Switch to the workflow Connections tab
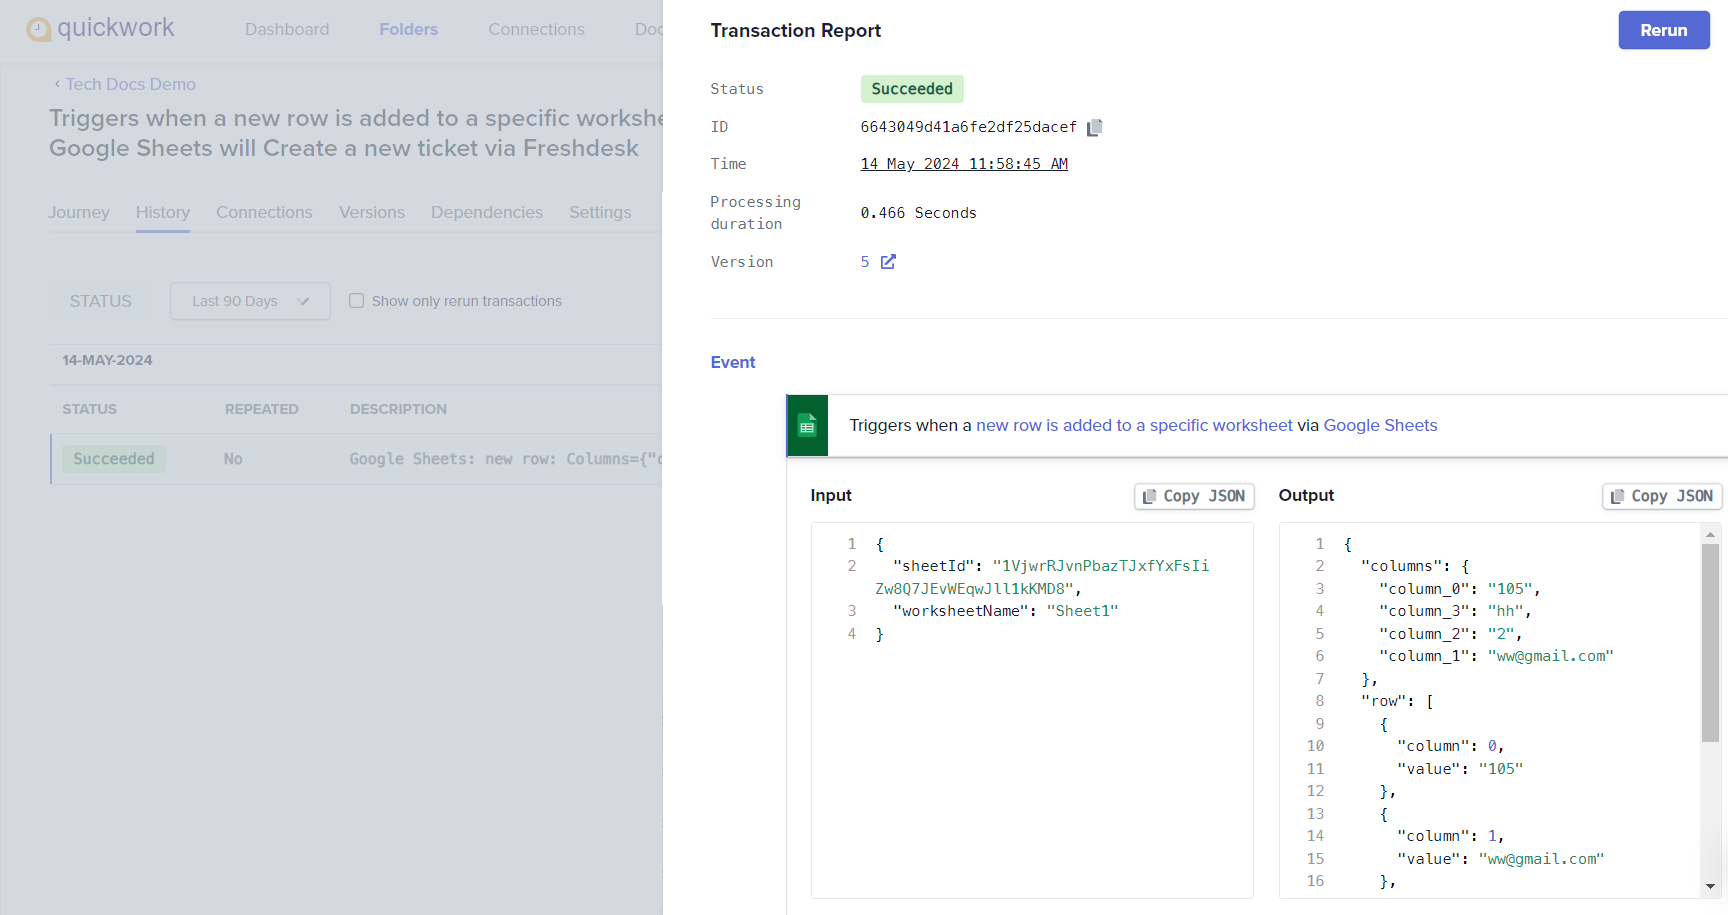 point(264,212)
